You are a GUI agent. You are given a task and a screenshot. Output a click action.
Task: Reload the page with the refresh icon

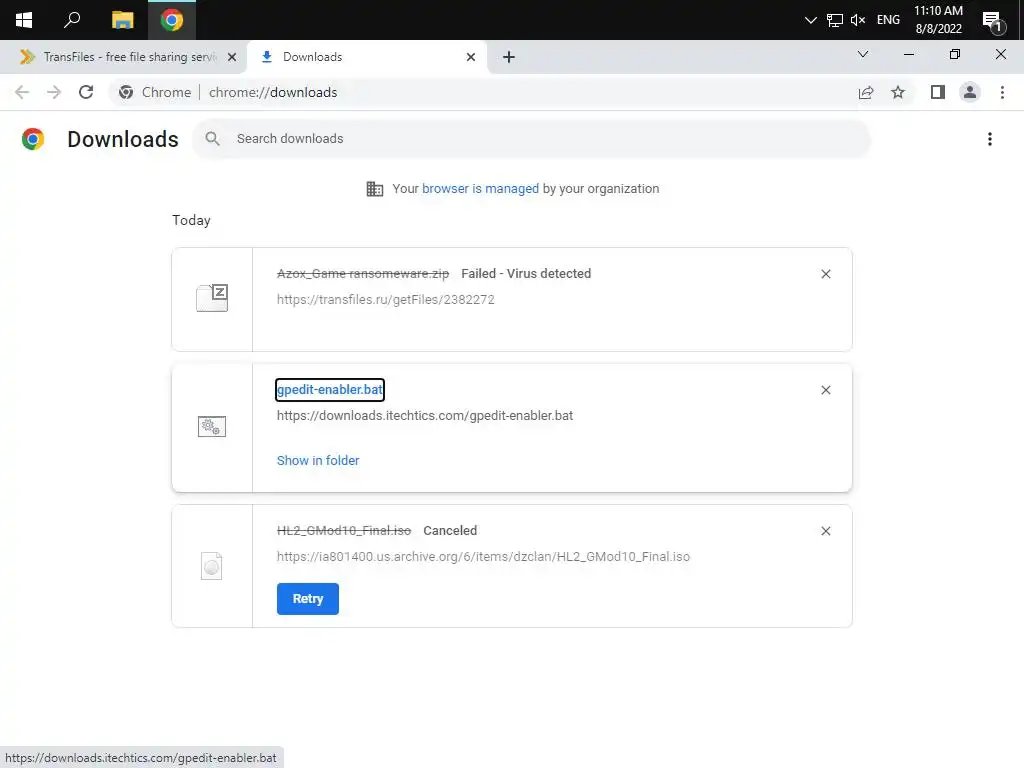coord(86,92)
